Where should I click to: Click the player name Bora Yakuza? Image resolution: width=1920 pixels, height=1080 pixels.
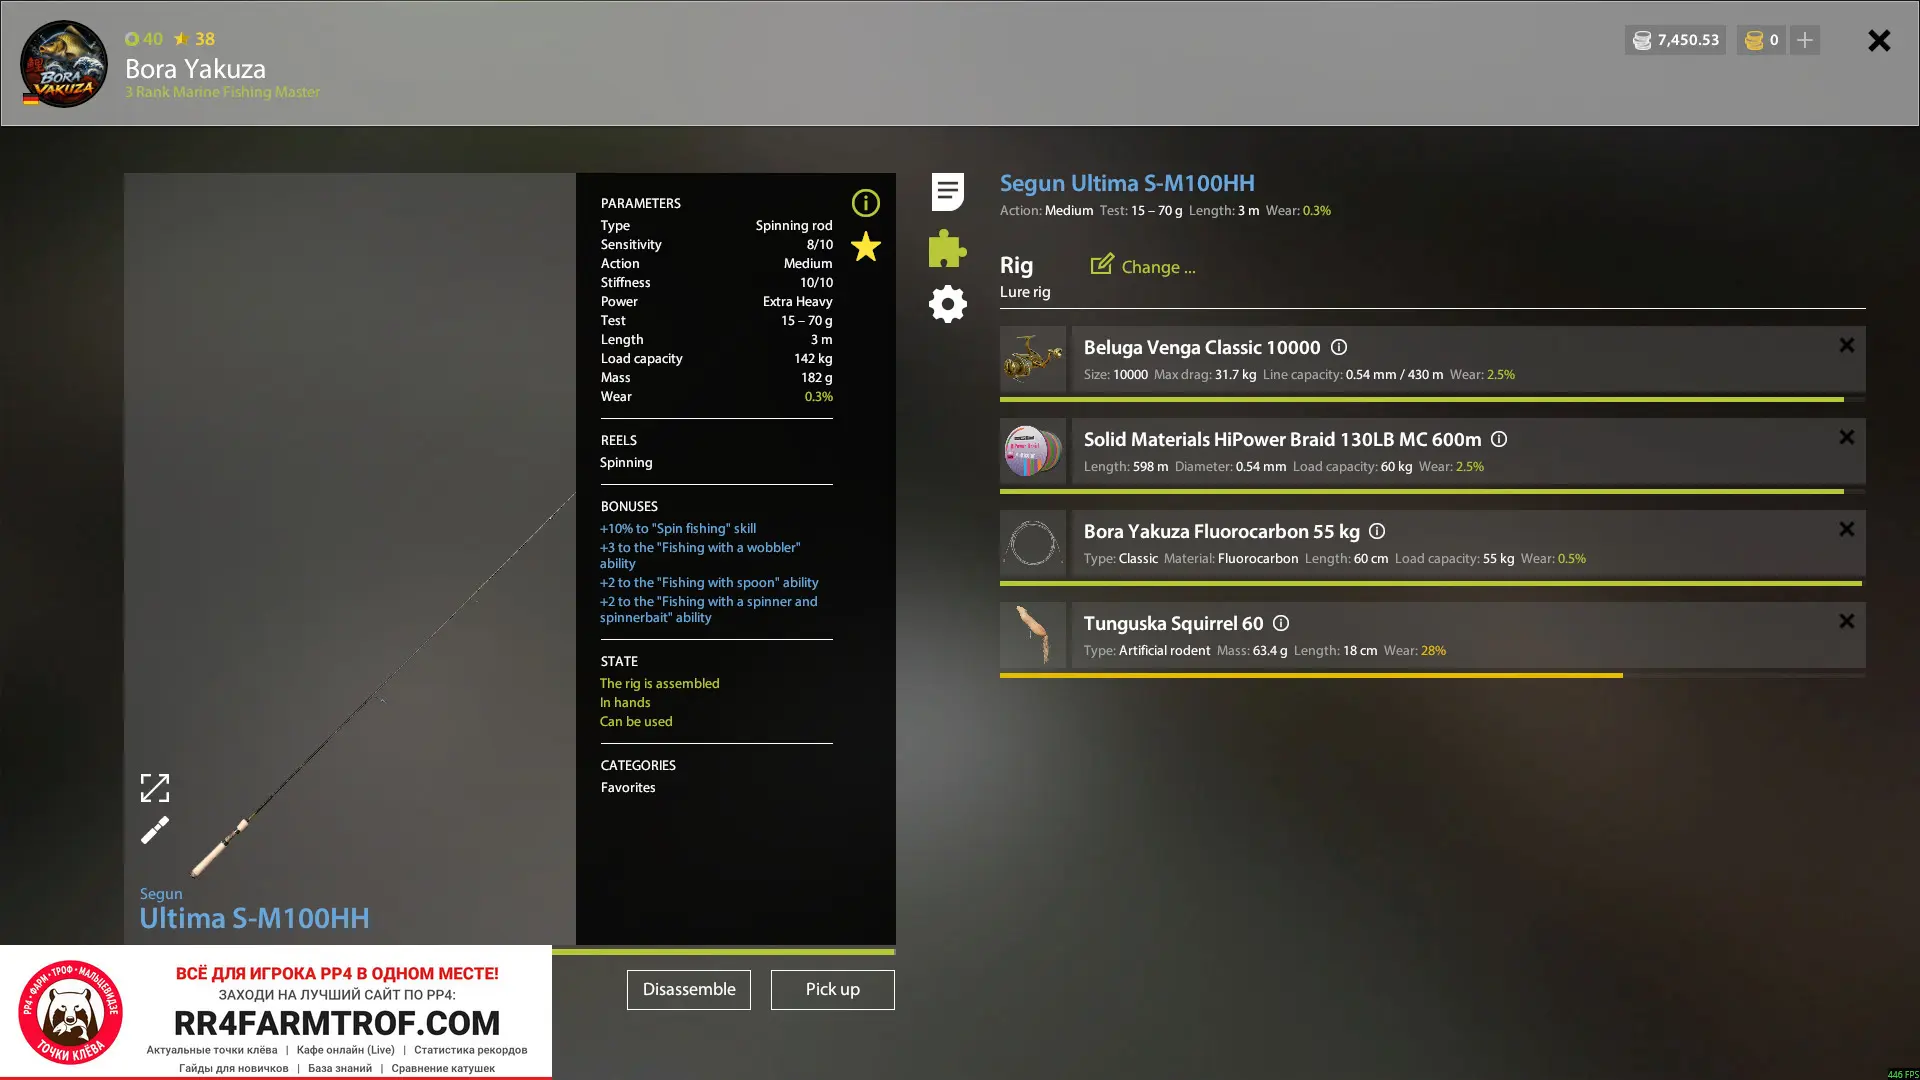pyautogui.click(x=196, y=69)
